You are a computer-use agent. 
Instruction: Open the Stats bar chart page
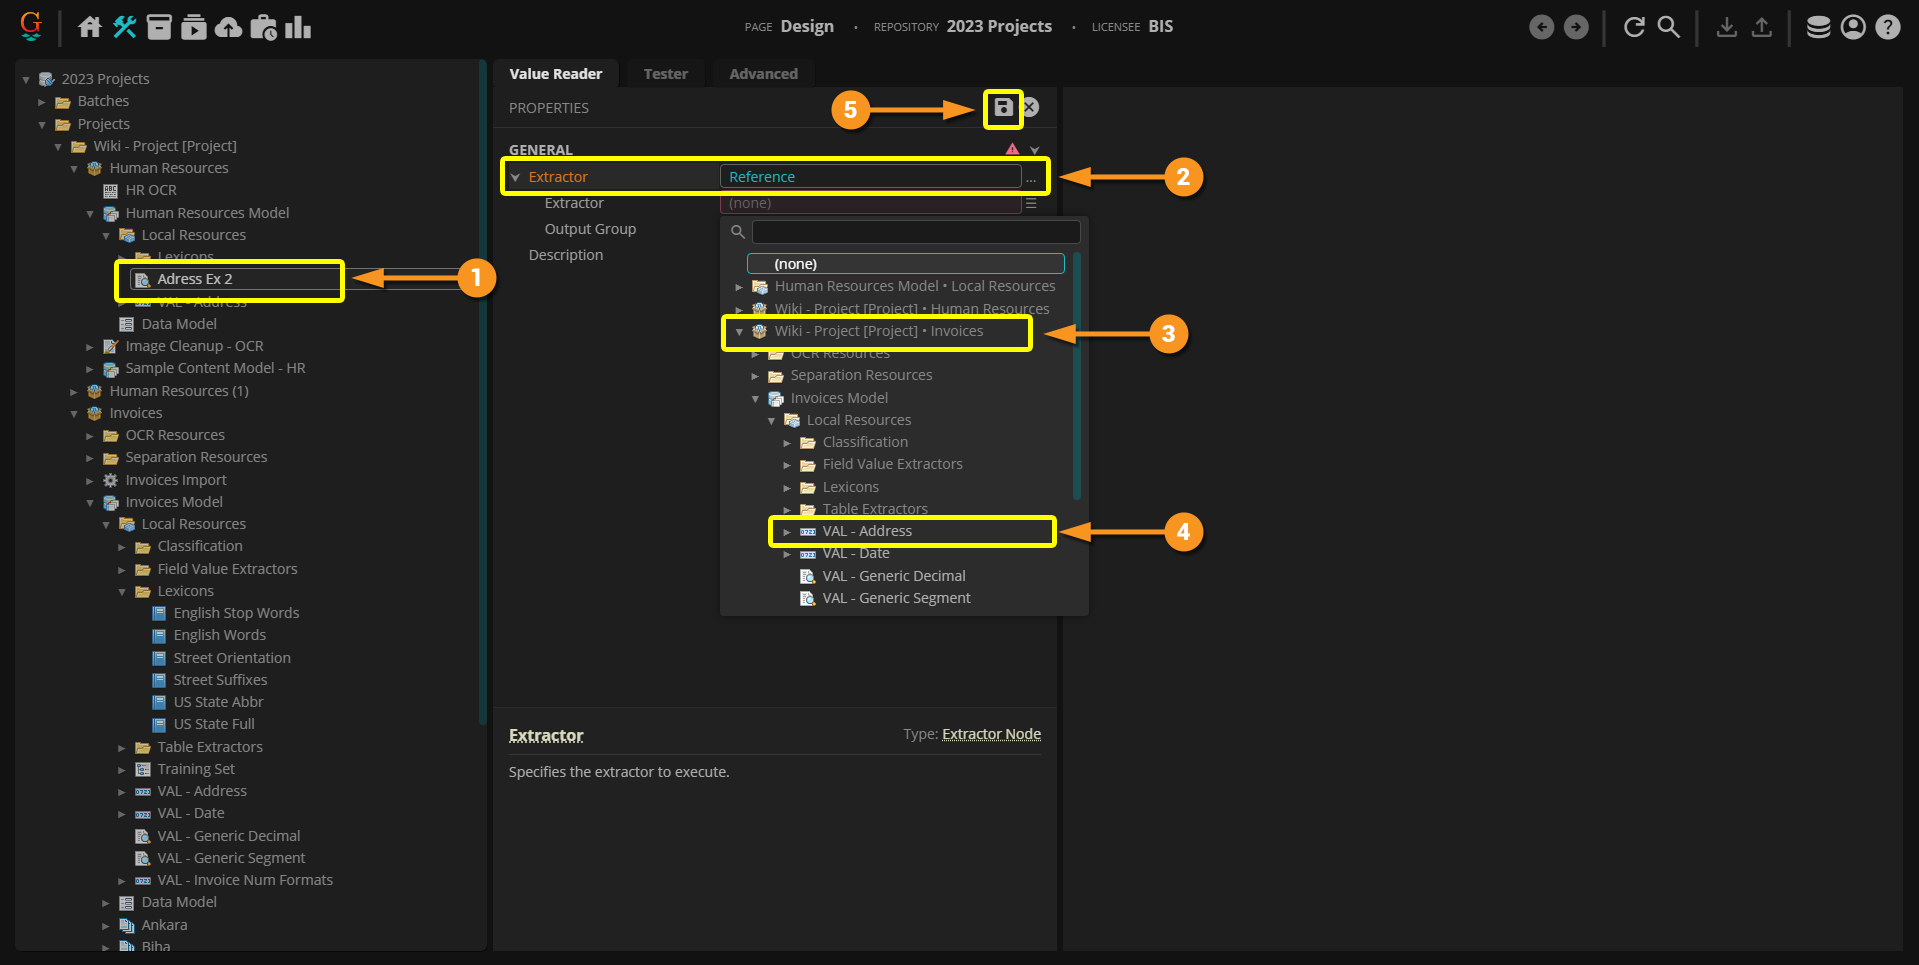[298, 27]
